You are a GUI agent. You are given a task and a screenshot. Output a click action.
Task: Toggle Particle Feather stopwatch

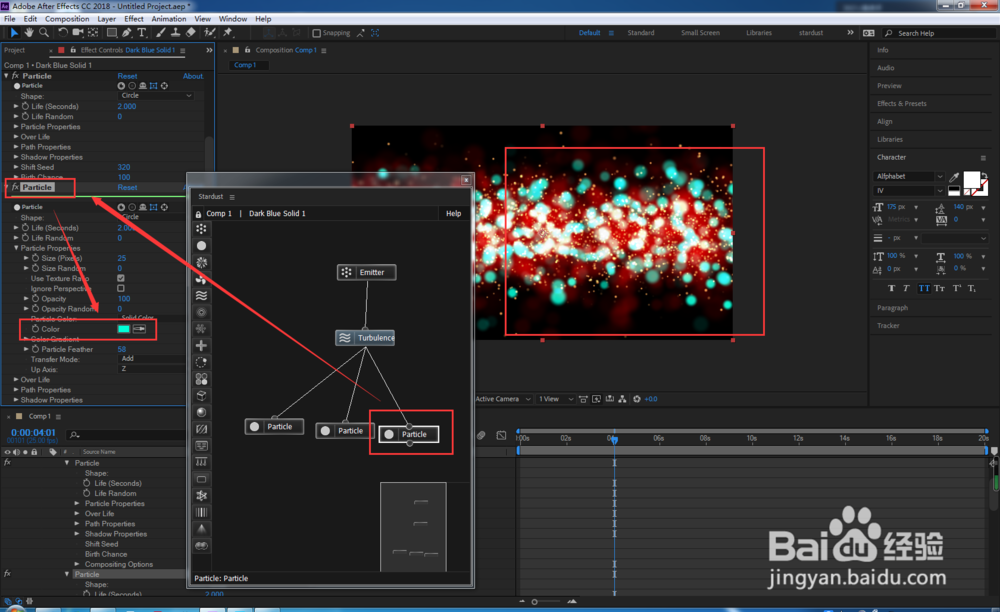[x=36, y=349]
